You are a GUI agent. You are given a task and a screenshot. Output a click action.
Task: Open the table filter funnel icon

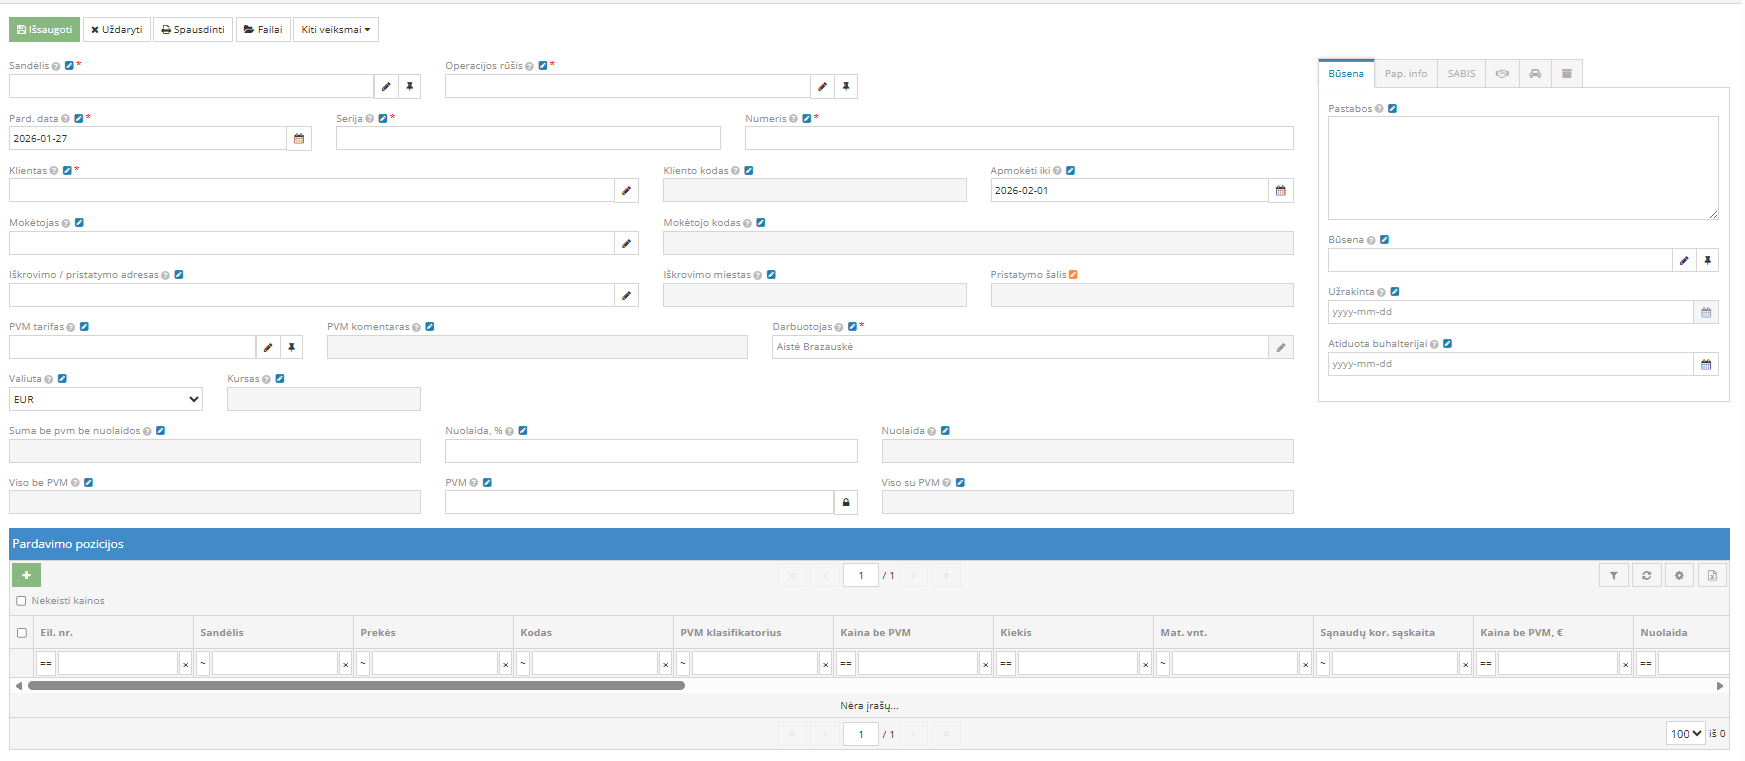[1613, 575]
